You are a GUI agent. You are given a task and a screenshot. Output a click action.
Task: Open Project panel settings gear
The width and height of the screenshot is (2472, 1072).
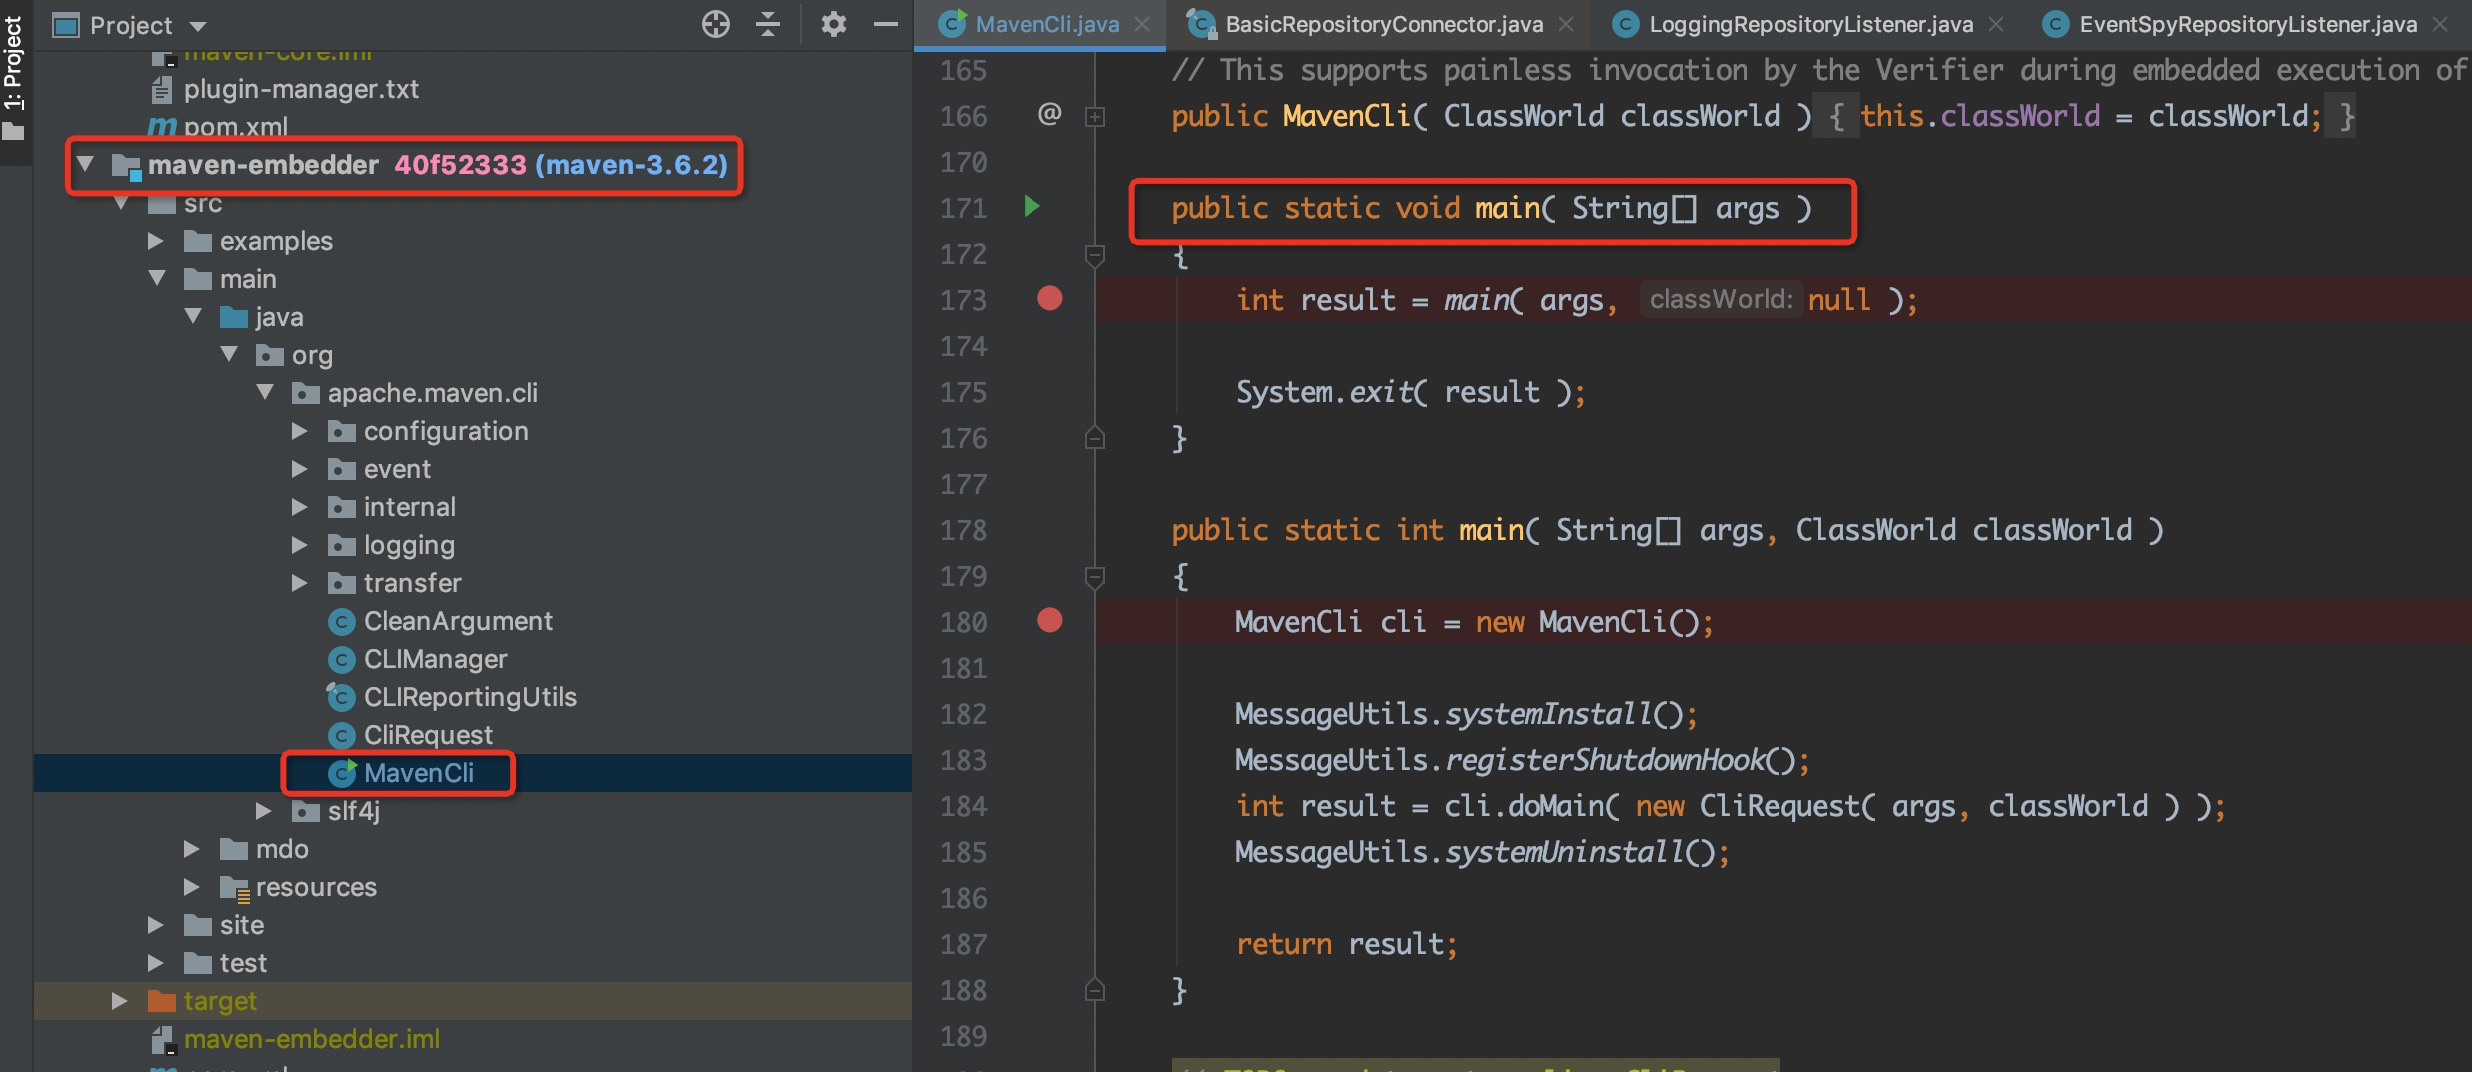[x=833, y=24]
